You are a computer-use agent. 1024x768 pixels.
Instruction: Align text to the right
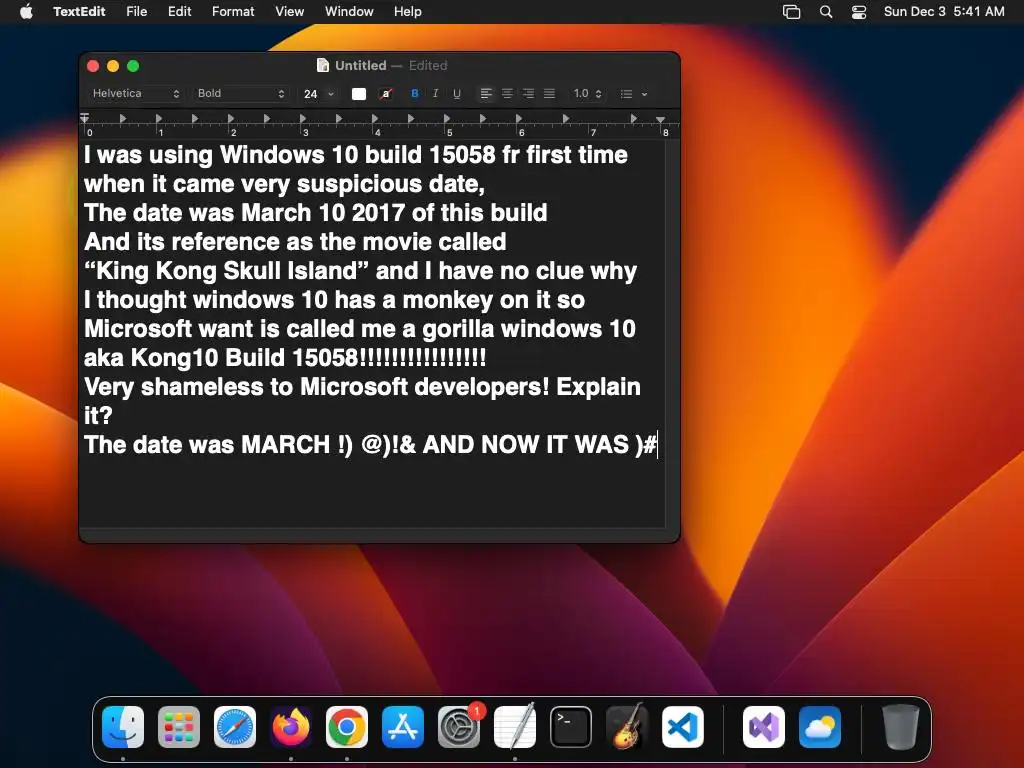pos(528,94)
